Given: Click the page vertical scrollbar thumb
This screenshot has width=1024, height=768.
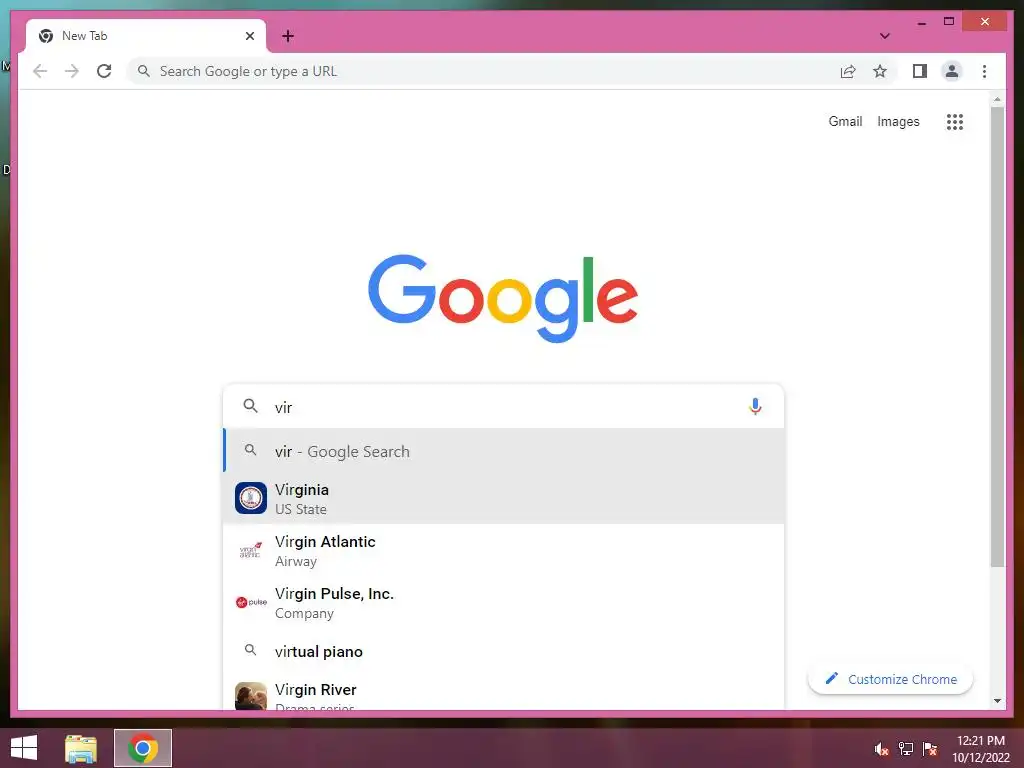Looking at the screenshot, I should pos(997,336).
